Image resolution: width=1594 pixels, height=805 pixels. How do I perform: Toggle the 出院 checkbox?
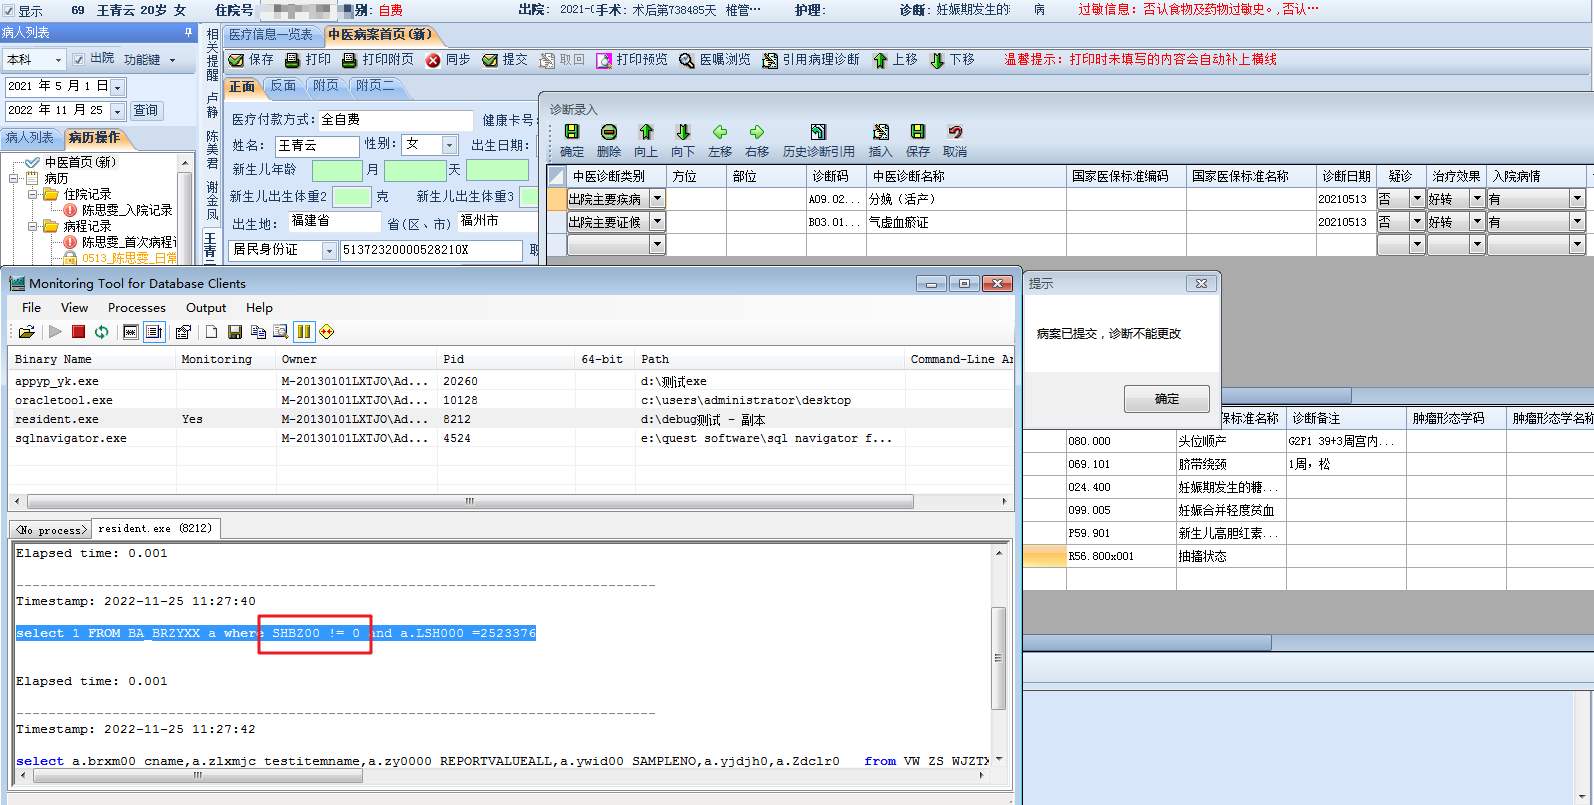tap(79, 59)
